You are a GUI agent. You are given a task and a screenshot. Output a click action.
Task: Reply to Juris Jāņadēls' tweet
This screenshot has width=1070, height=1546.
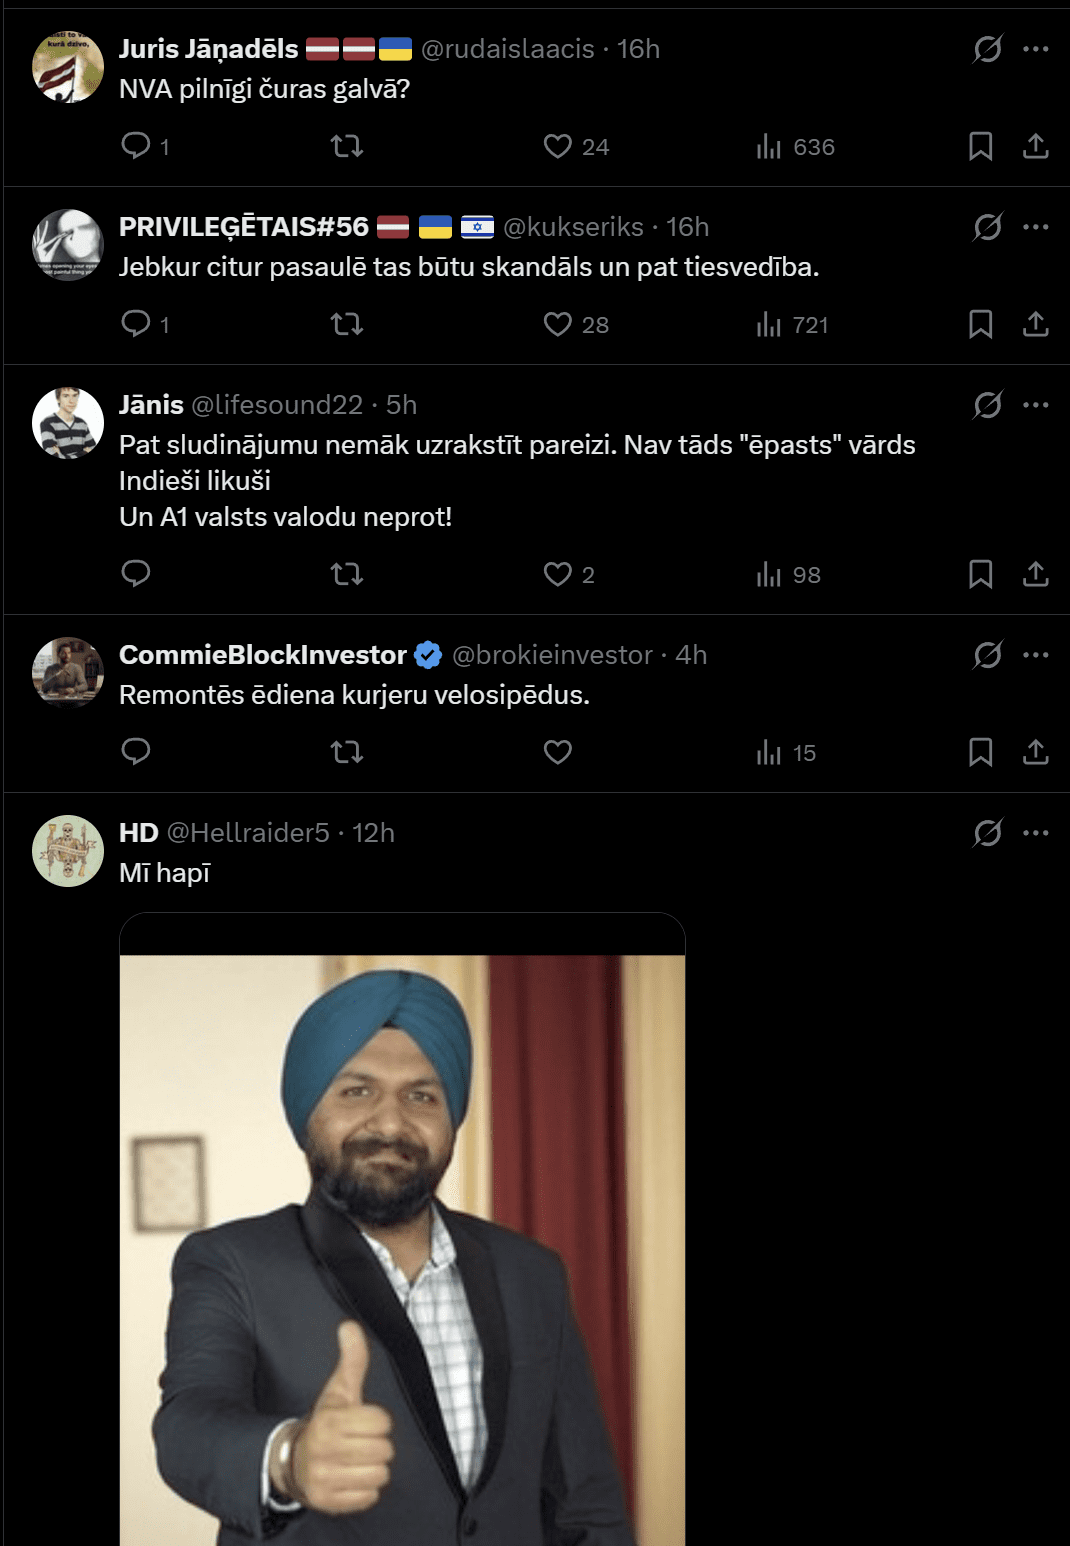(136, 146)
